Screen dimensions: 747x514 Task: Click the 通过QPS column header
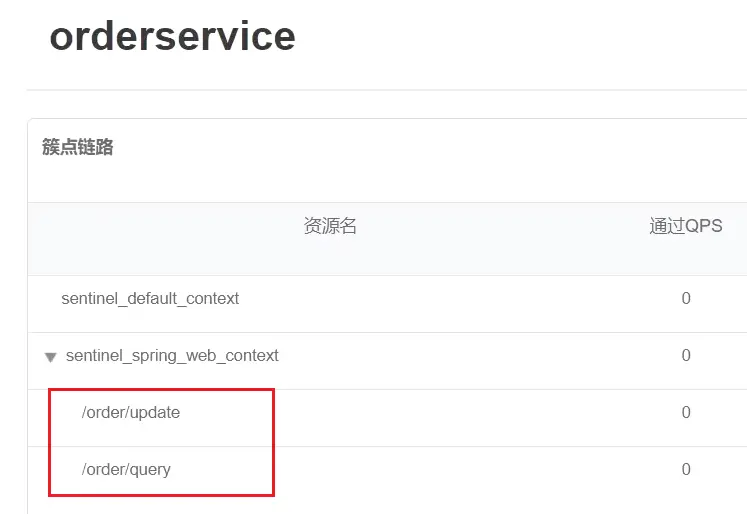(685, 226)
